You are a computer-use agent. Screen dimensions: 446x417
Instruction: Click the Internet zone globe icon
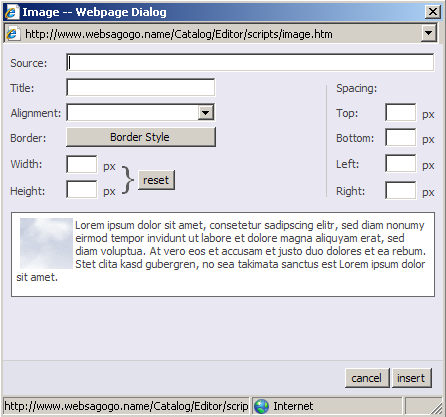pyautogui.click(x=261, y=406)
